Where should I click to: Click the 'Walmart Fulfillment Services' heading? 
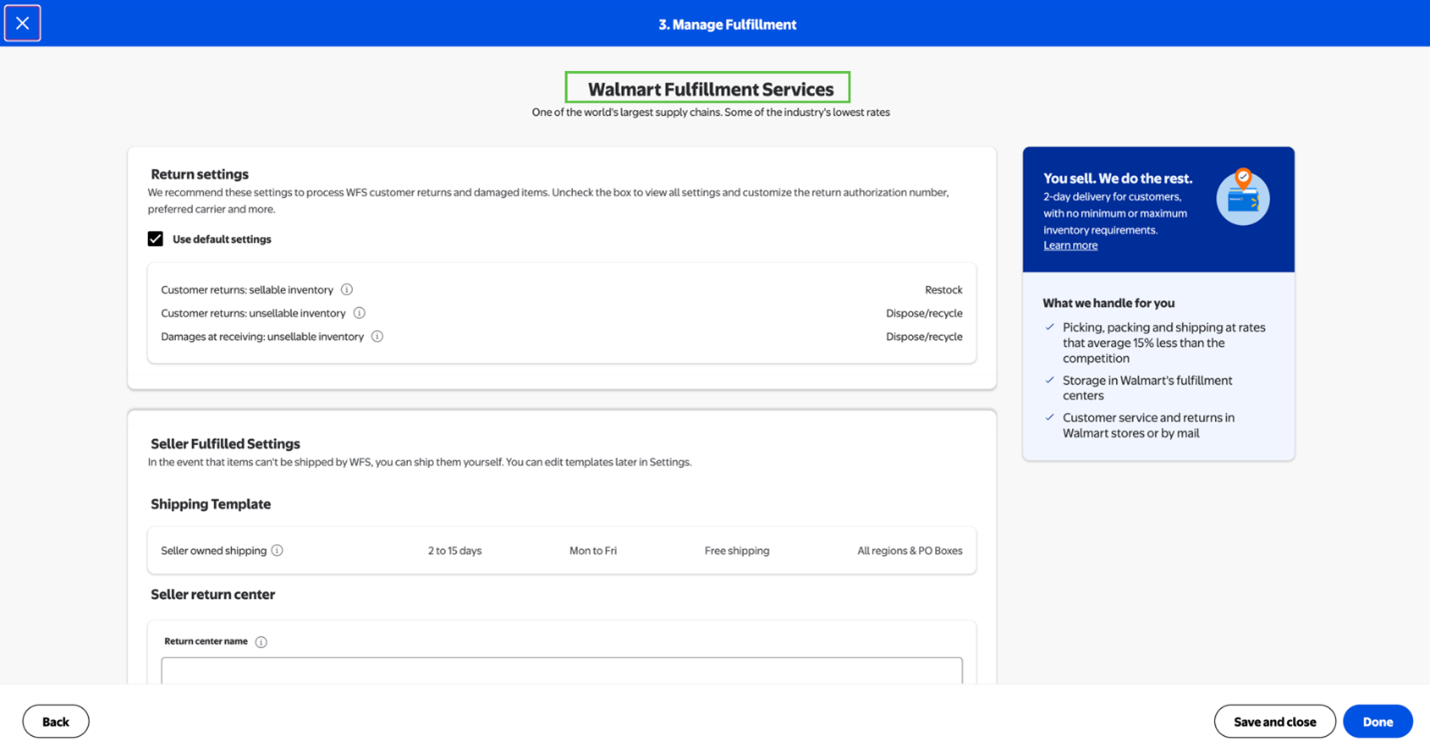click(711, 89)
